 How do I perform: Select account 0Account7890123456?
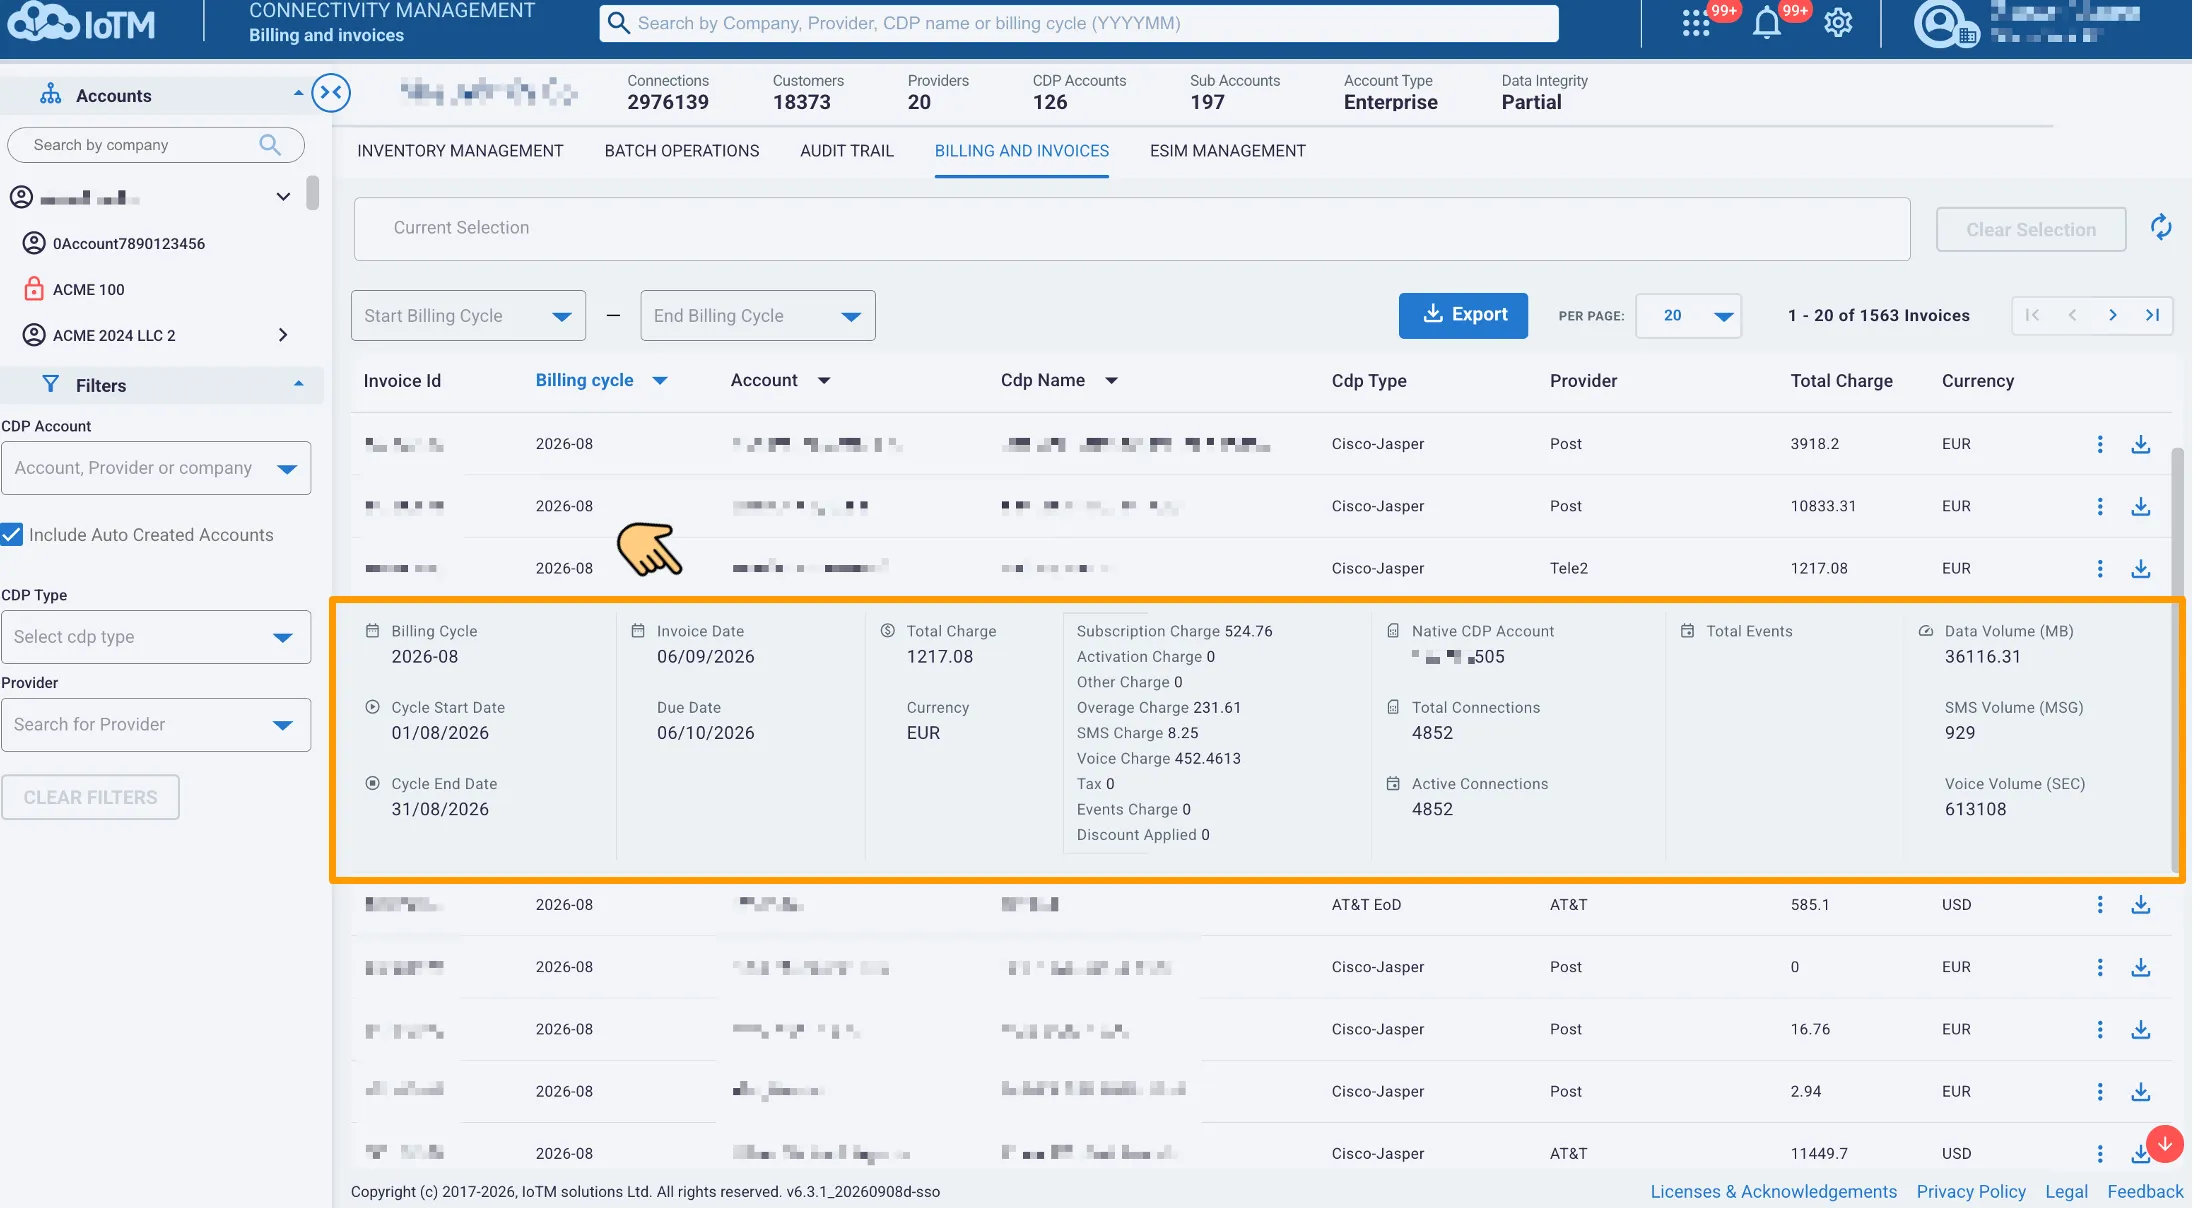129,243
